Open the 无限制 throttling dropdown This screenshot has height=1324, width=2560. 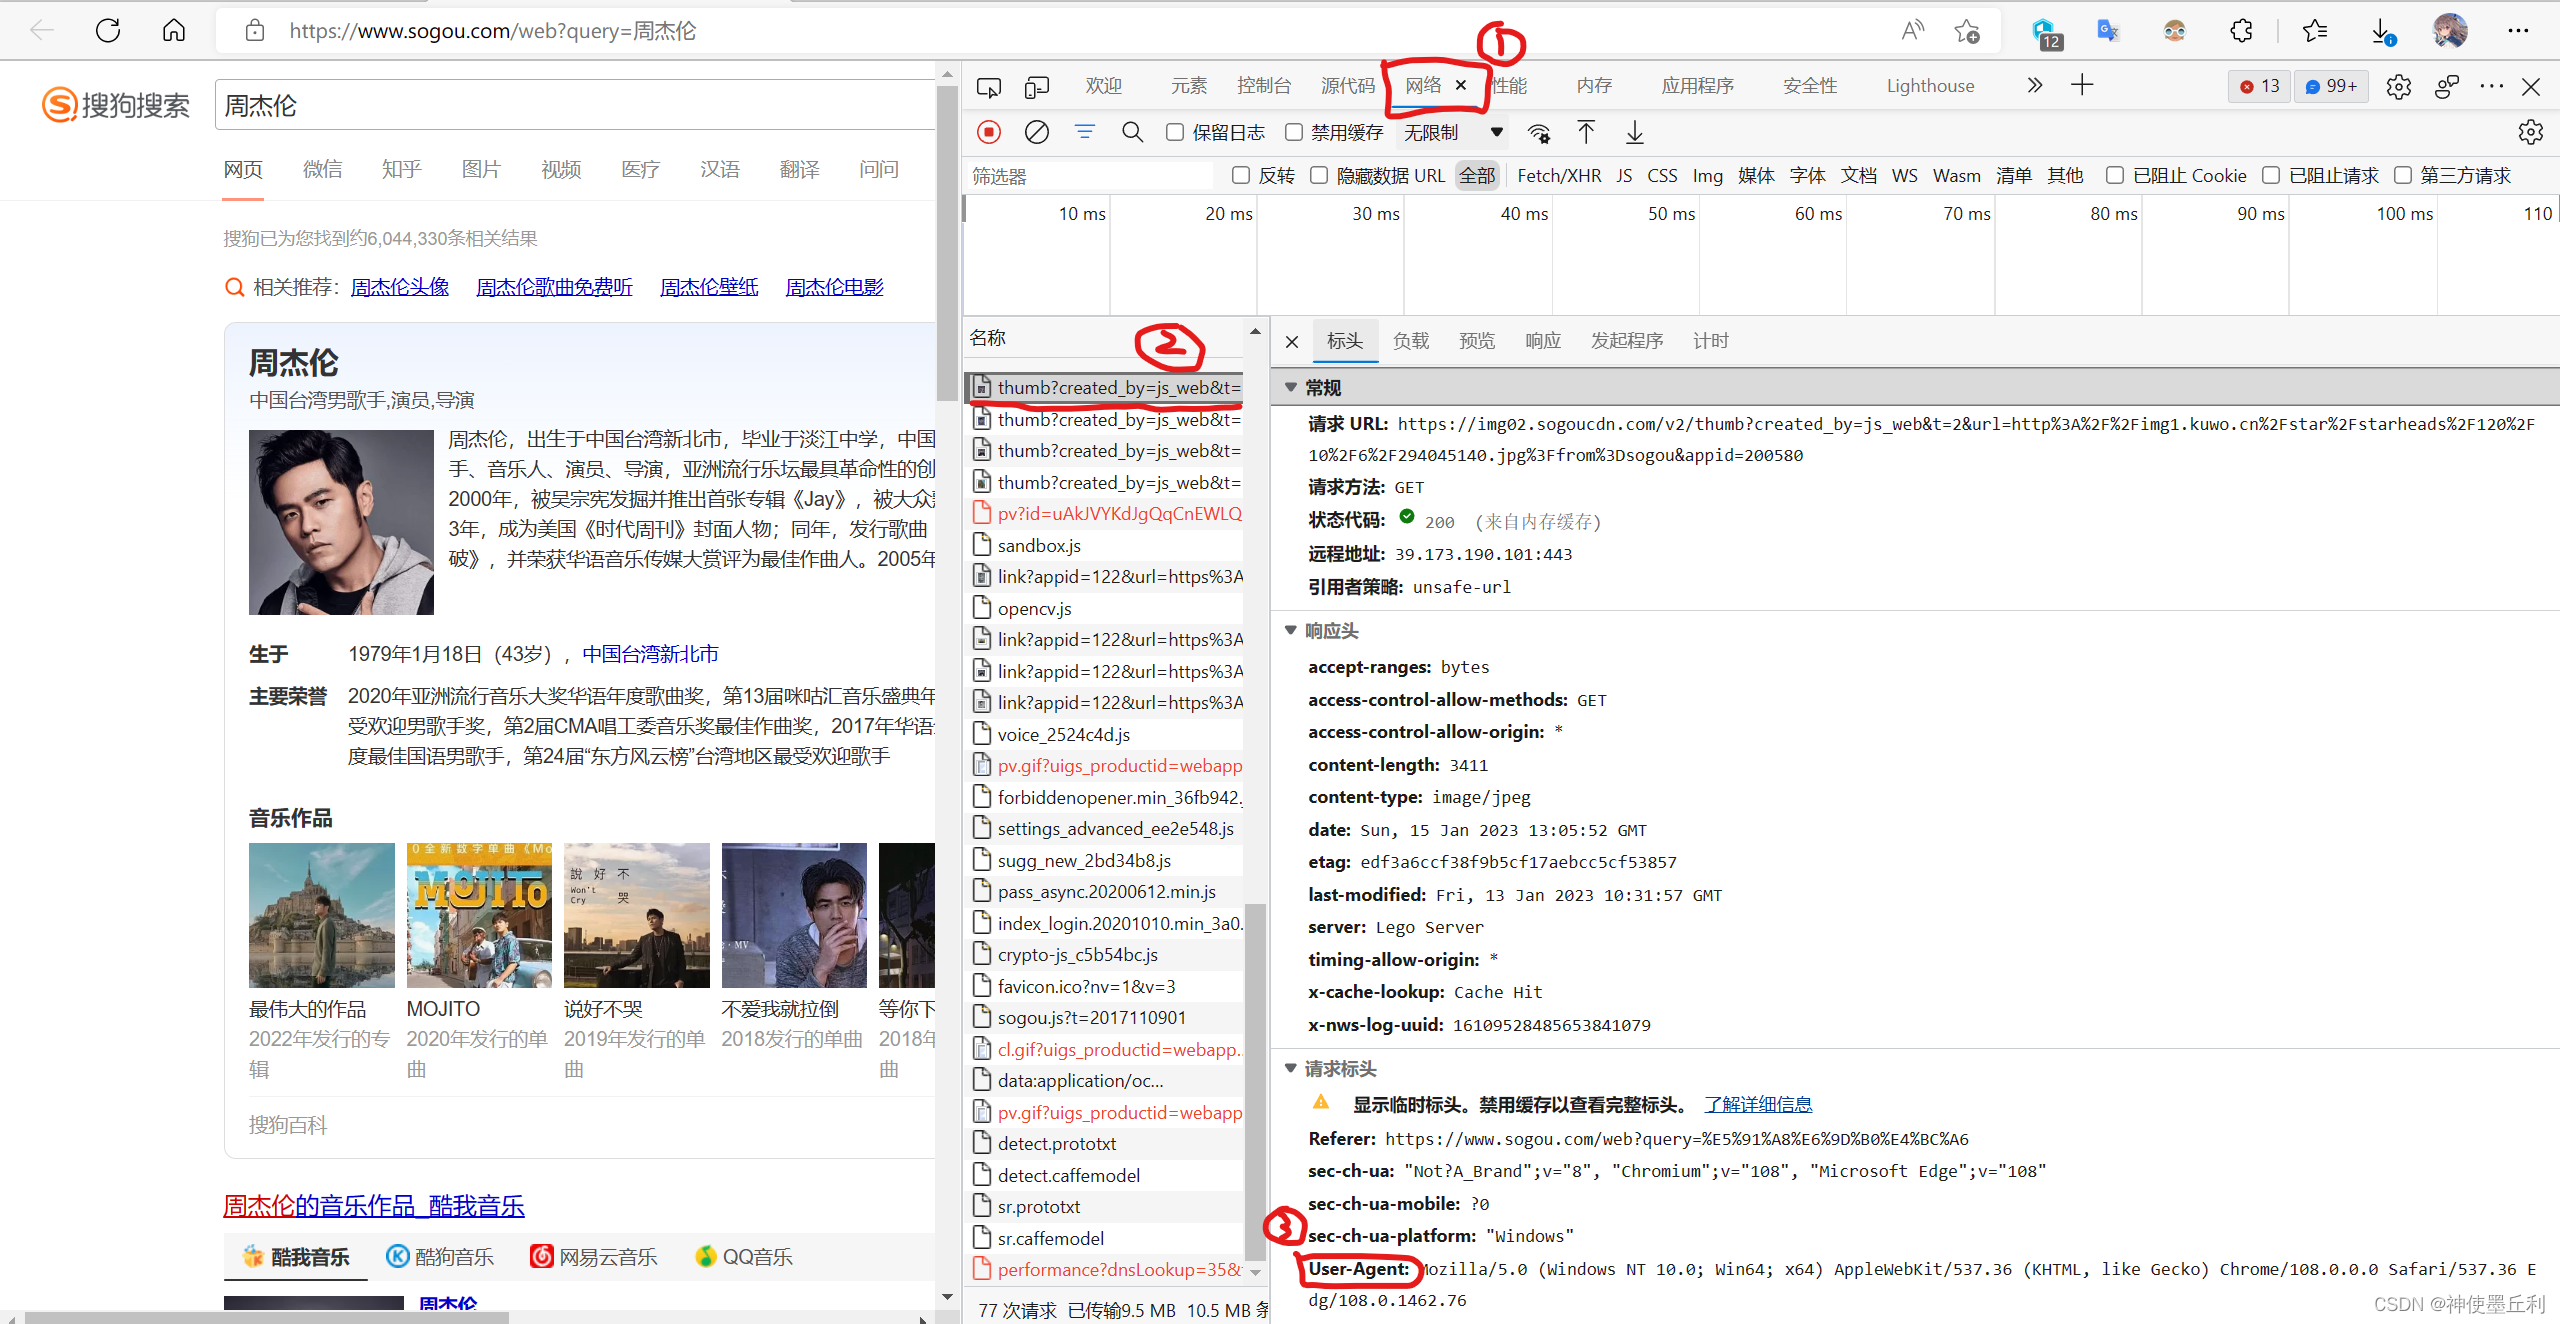click(1452, 132)
